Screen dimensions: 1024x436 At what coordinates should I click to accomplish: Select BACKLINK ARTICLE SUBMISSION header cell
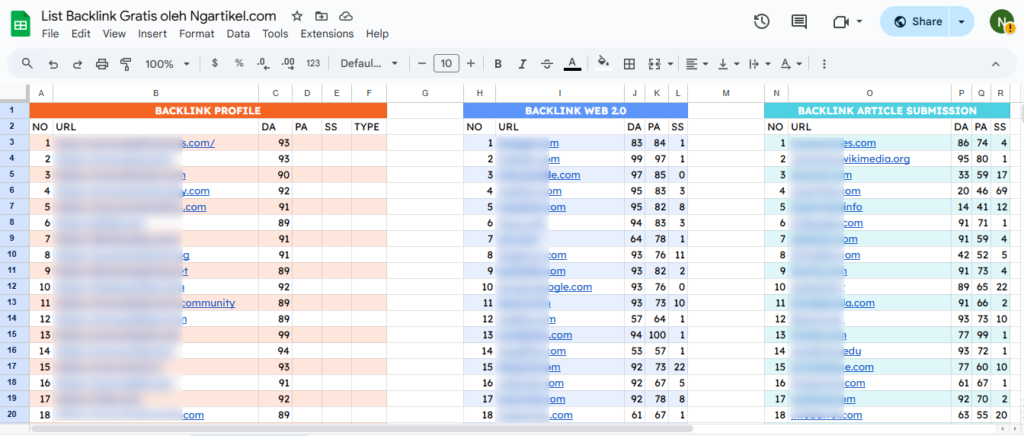(888, 110)
